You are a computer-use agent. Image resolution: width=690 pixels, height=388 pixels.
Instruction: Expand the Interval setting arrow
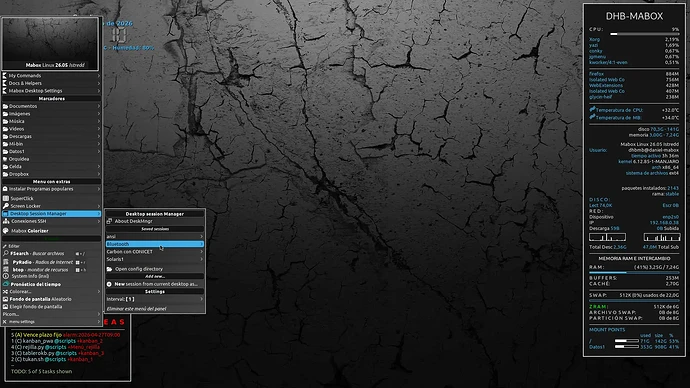coord(202,299)
